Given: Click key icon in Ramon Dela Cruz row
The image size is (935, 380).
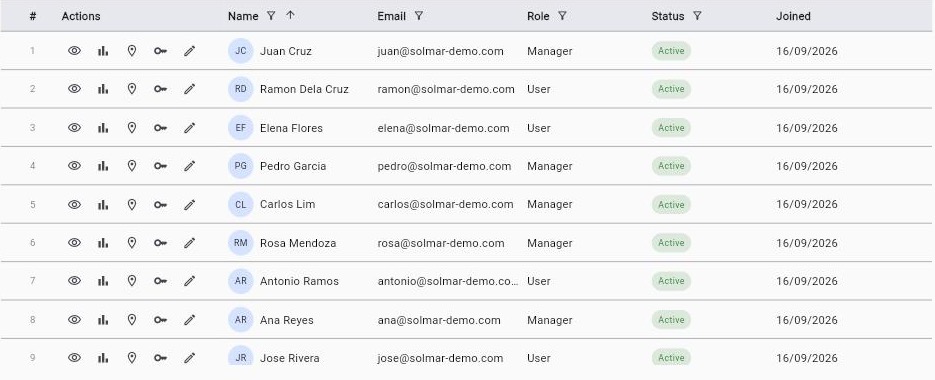Looking at the screenshot, I should (160, 89).
